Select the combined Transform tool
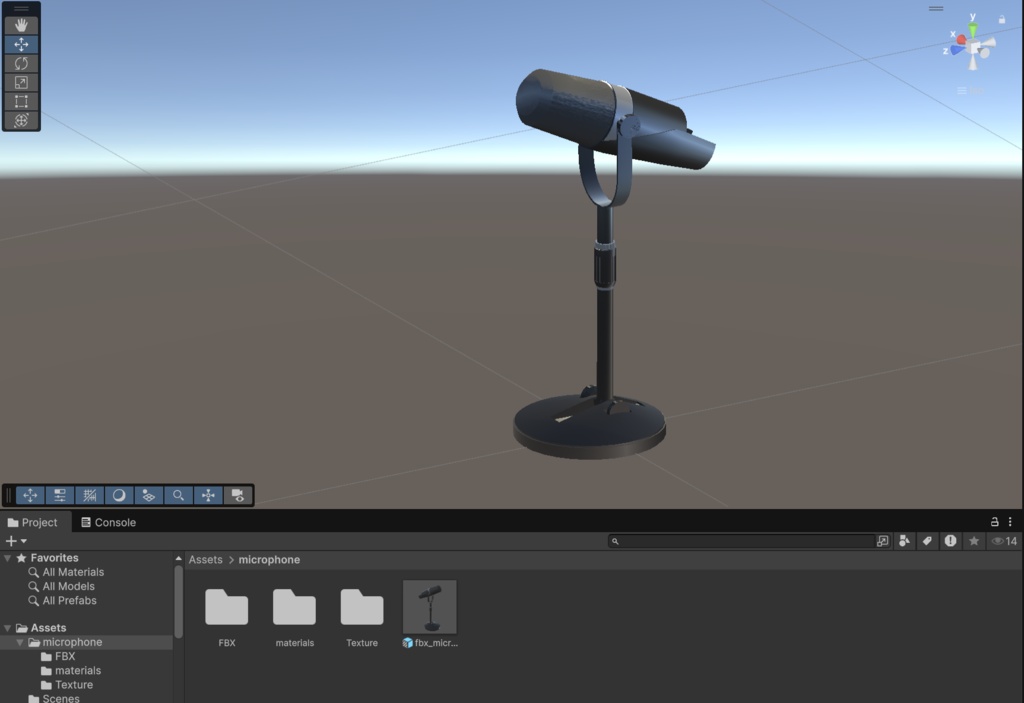 click(x=21, y=120)
